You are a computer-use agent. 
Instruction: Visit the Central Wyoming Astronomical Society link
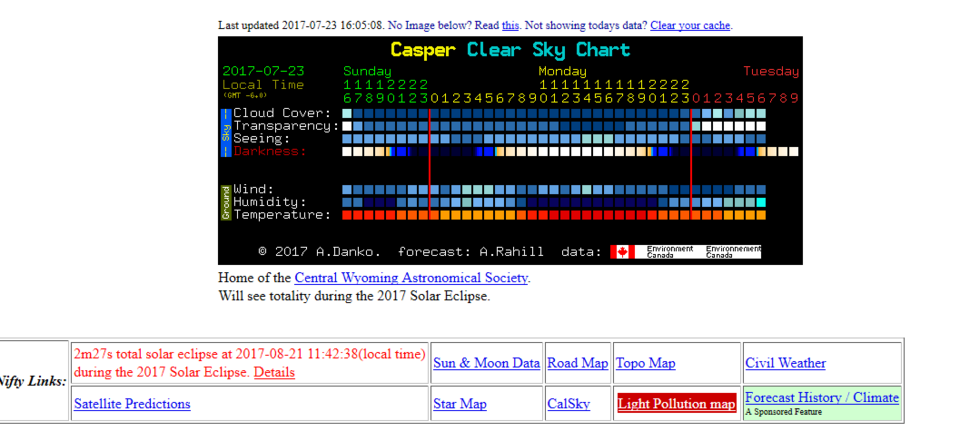point(411,278)
